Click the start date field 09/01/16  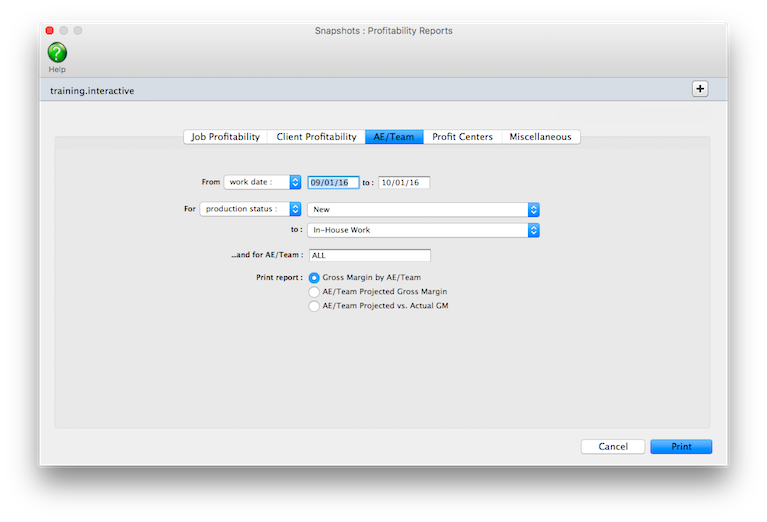333,183
